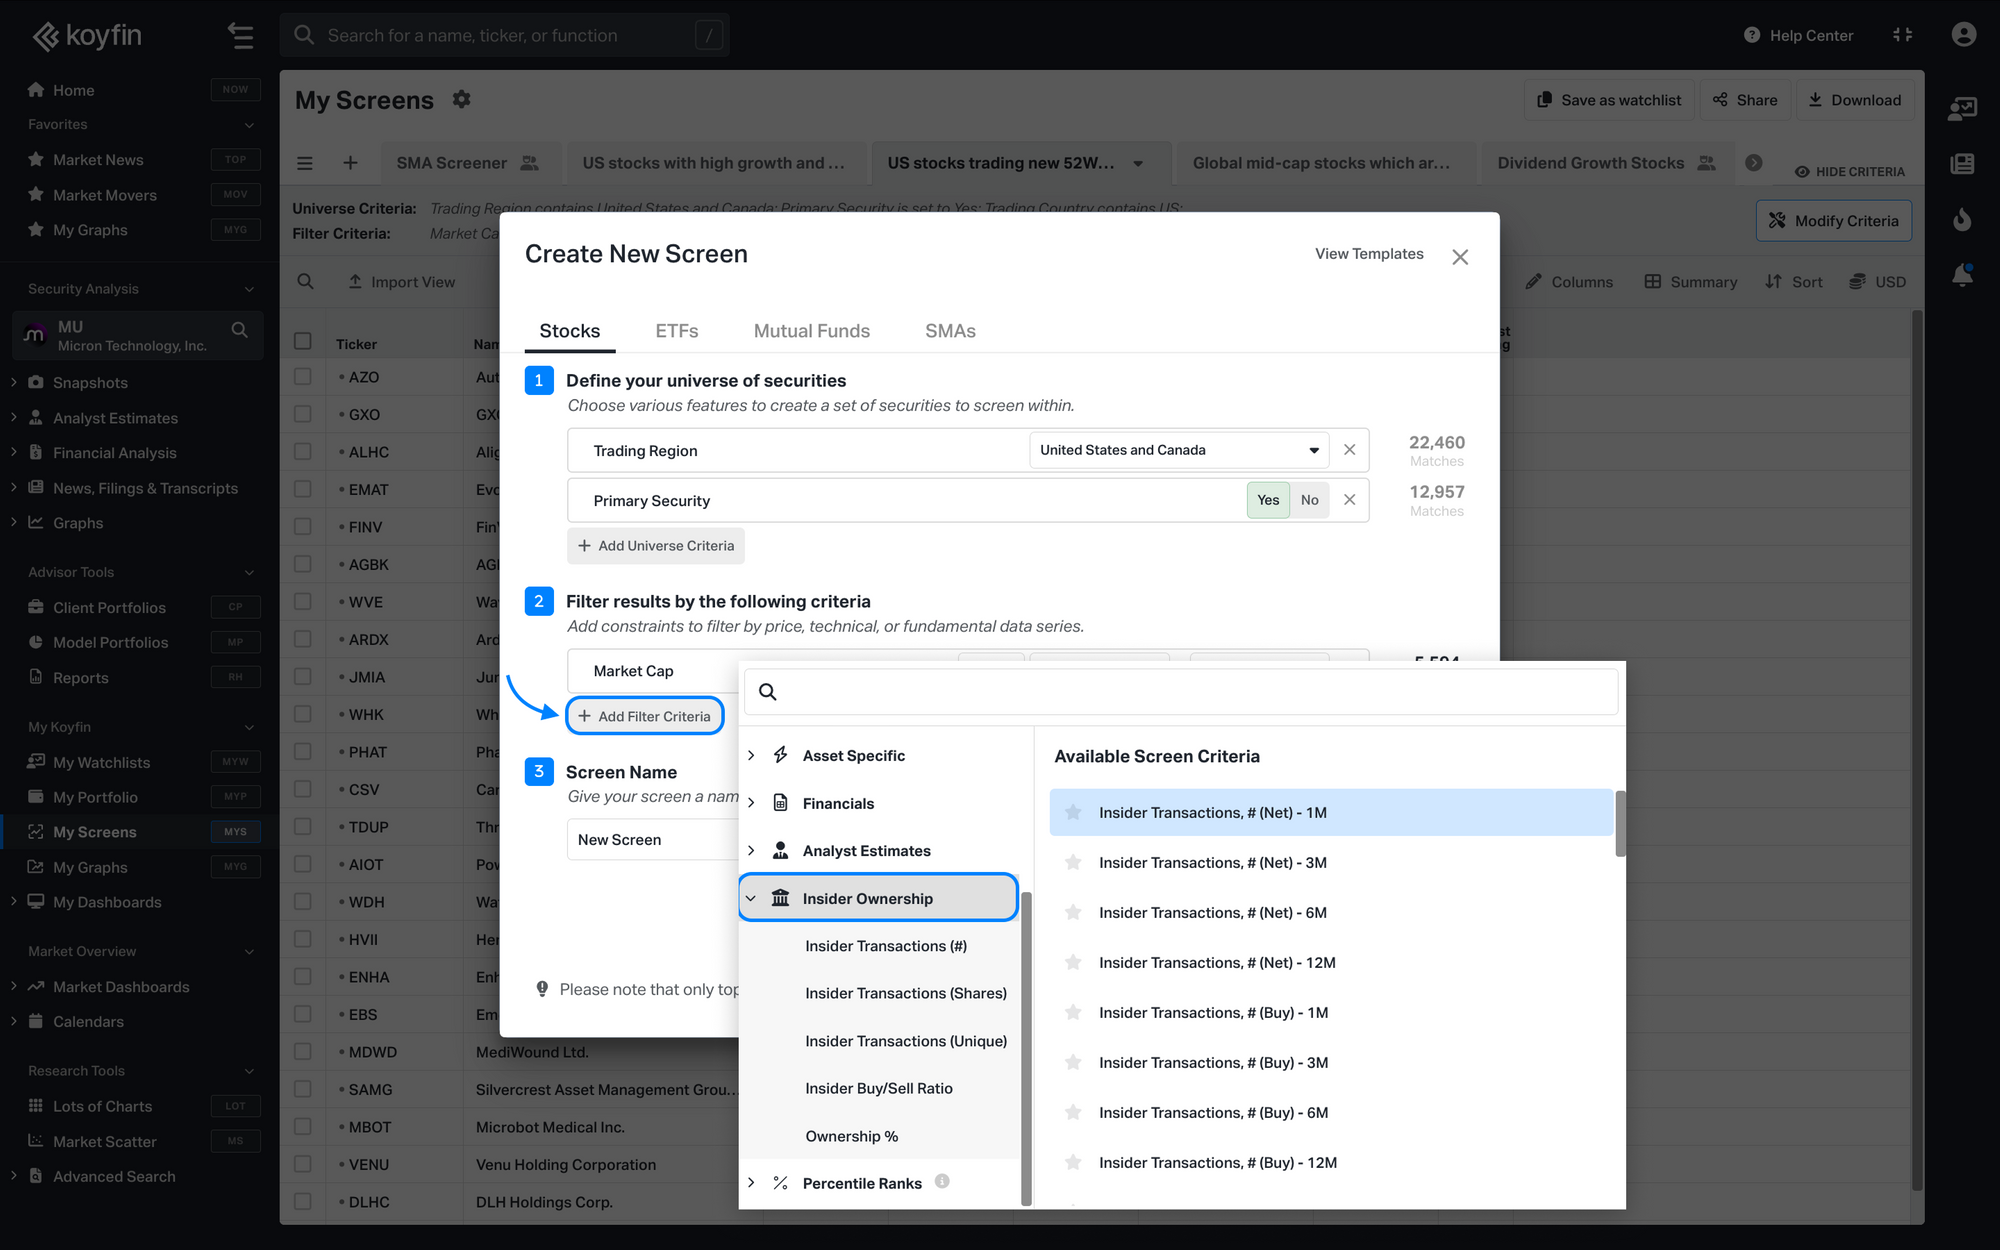
Task: Expand the Analyst Estimates category
Action: click(x=751, y=850)
